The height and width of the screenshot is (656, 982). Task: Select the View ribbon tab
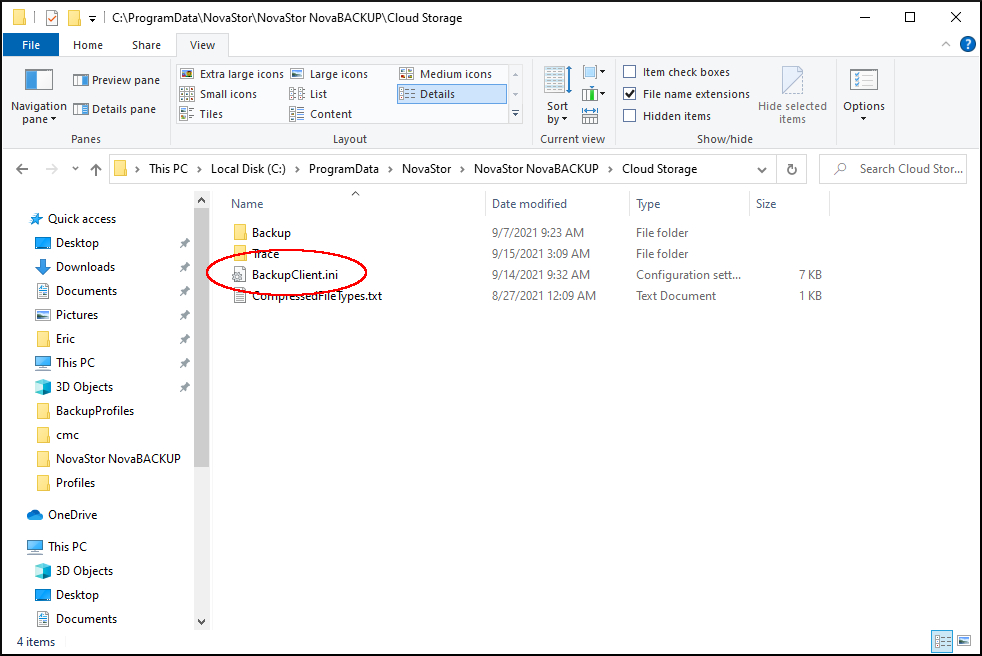tap(202, 45)
